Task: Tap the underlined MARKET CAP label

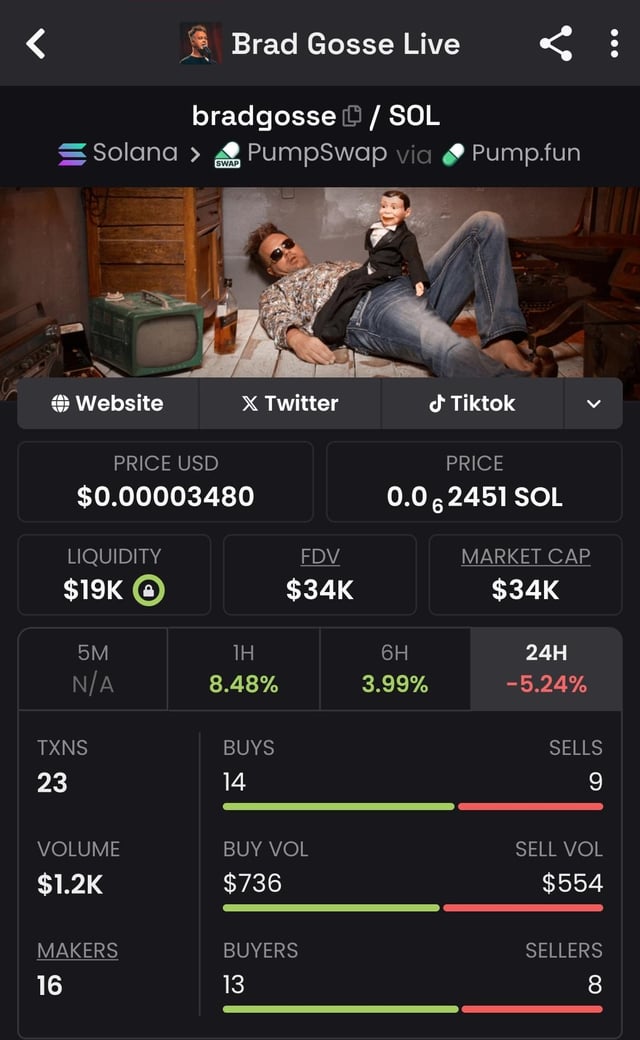Action: tap(525, 557)
